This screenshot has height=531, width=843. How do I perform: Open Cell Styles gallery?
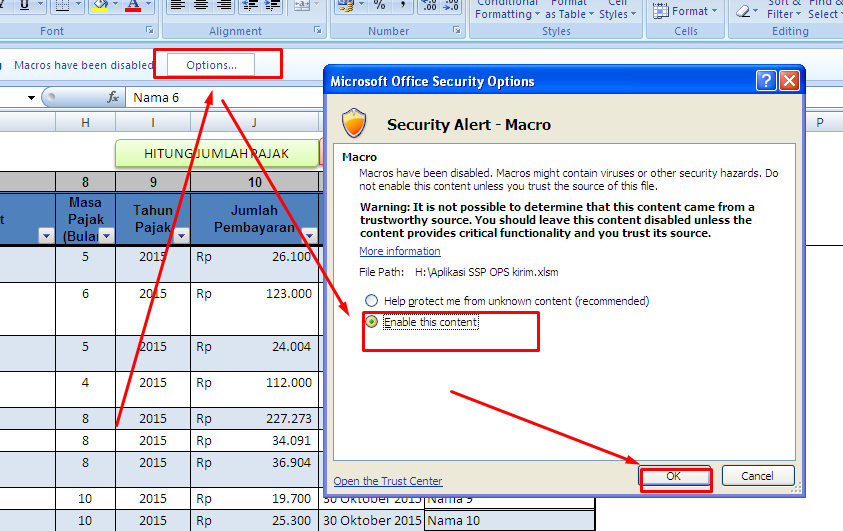click(618, 10)
